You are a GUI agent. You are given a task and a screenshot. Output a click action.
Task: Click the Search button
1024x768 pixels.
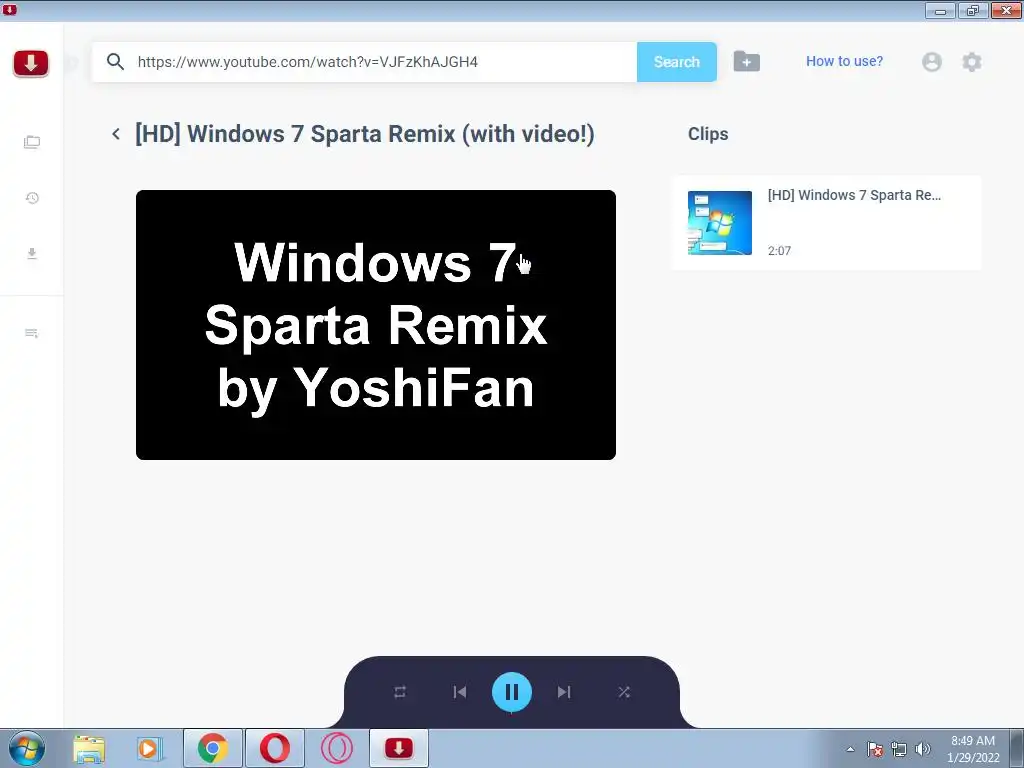click(677, 62)
